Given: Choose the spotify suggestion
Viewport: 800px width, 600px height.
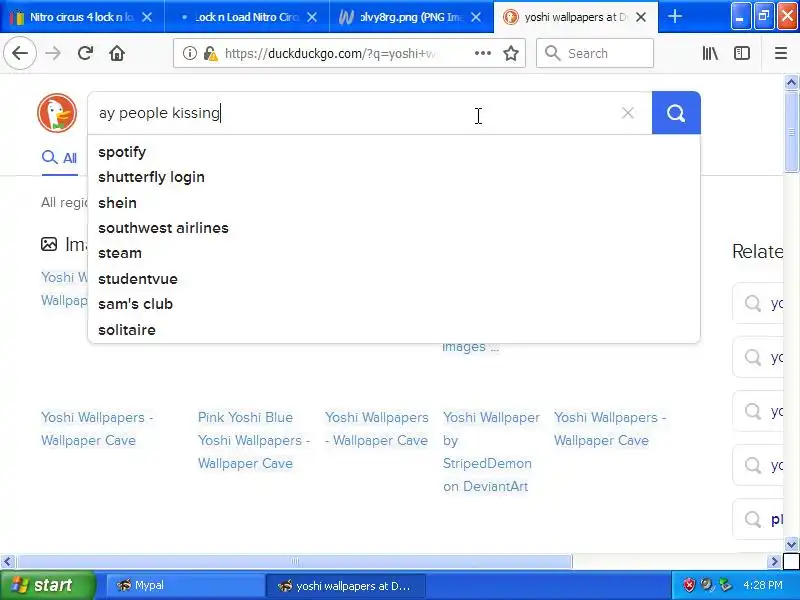Looking at the screenshot, I should (x=394, y=152).
